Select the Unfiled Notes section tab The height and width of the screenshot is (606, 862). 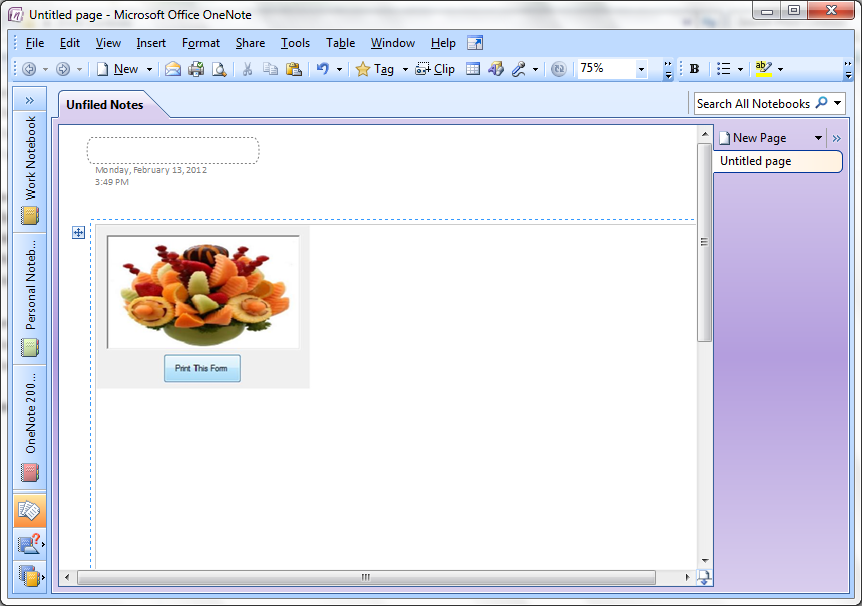tap(105, 104)
